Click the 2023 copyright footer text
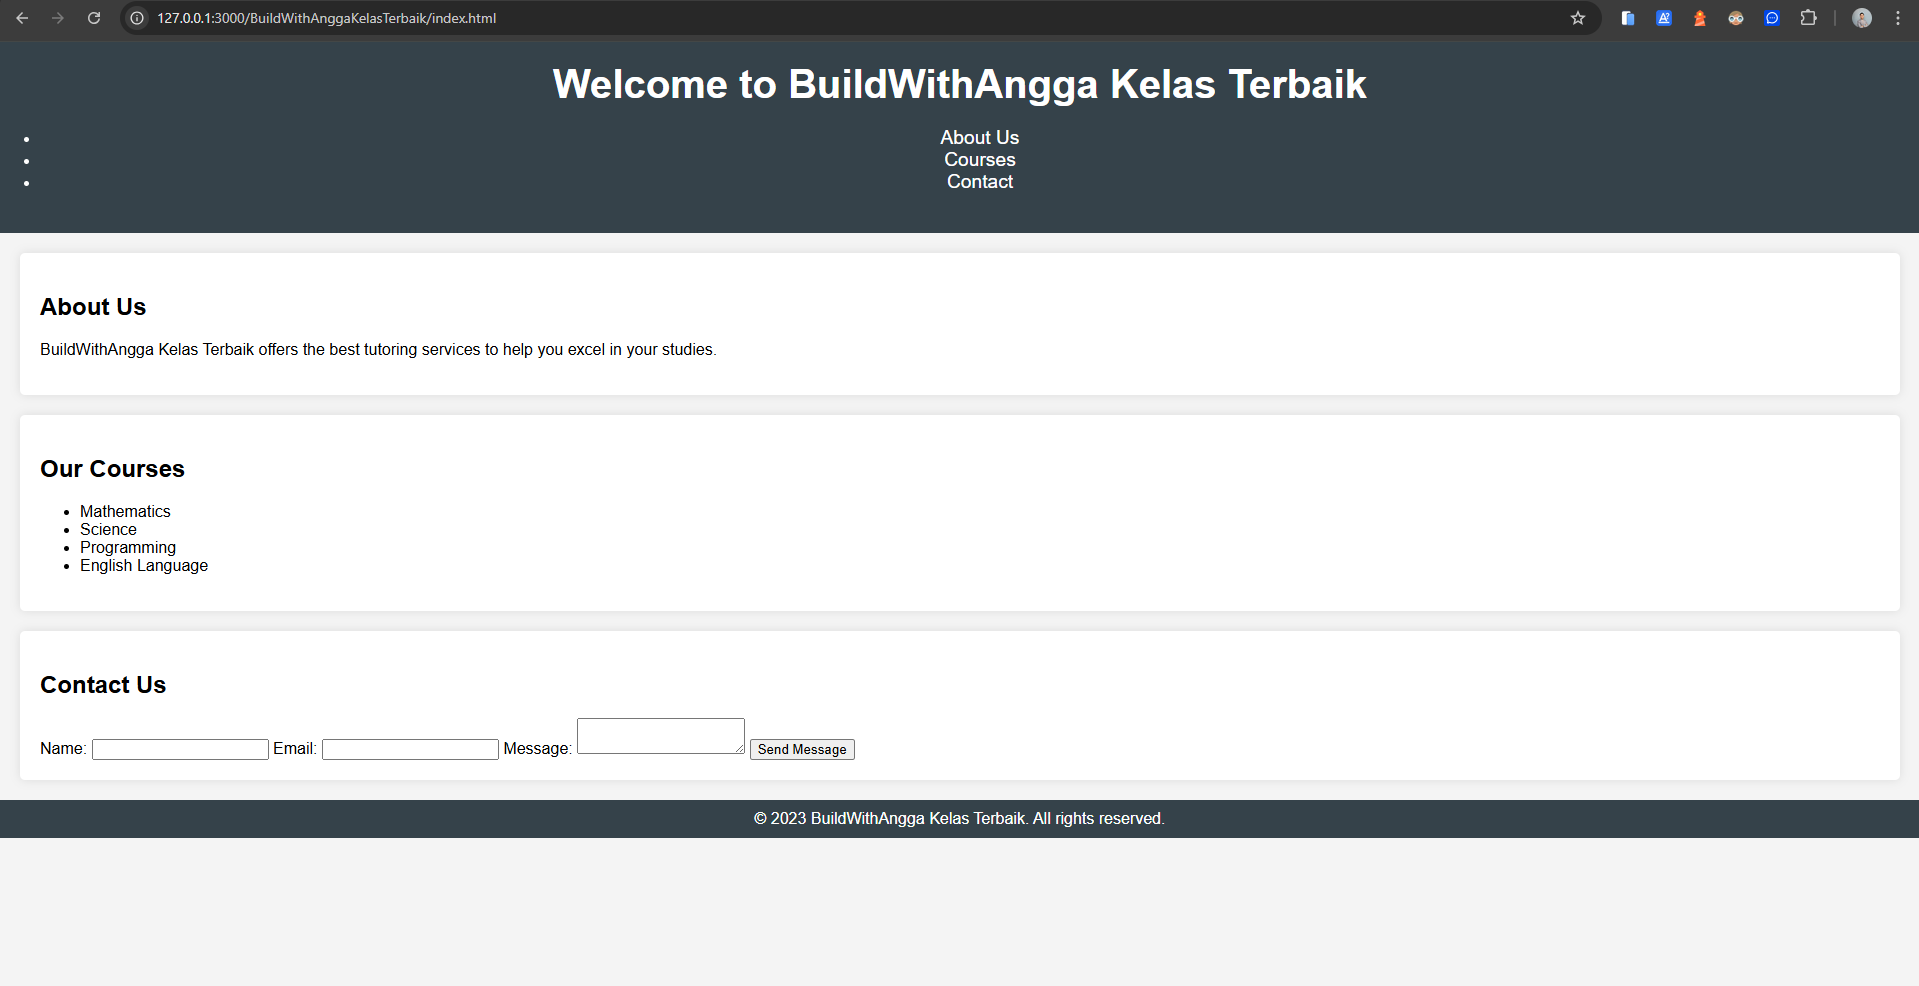The width and height of the screenshot is (1919, 986). point(959,818)
